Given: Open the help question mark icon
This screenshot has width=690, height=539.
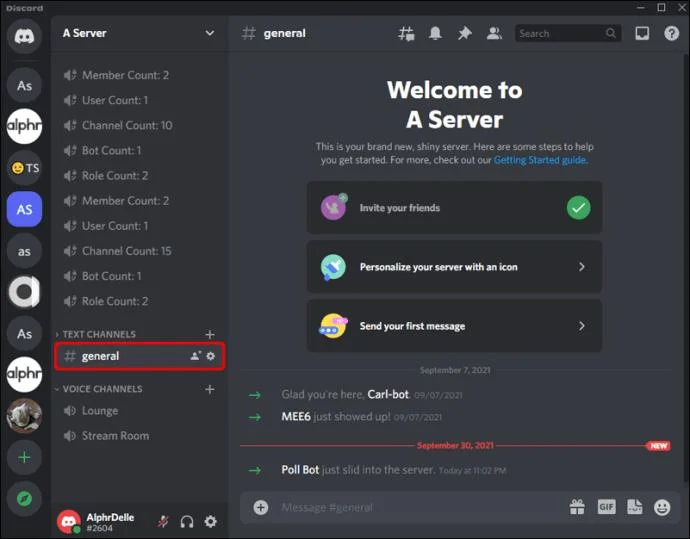Looking at the screenshot, I should click(672, 33).
